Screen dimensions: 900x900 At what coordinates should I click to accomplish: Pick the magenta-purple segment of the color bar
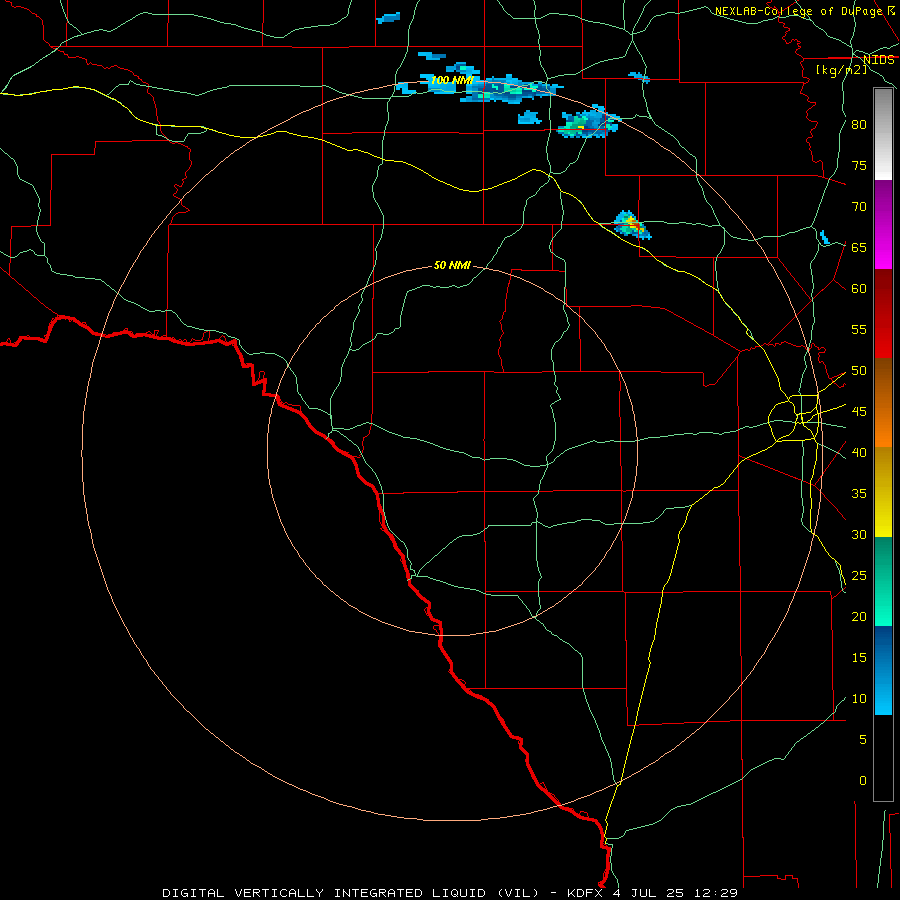point(883,224)
